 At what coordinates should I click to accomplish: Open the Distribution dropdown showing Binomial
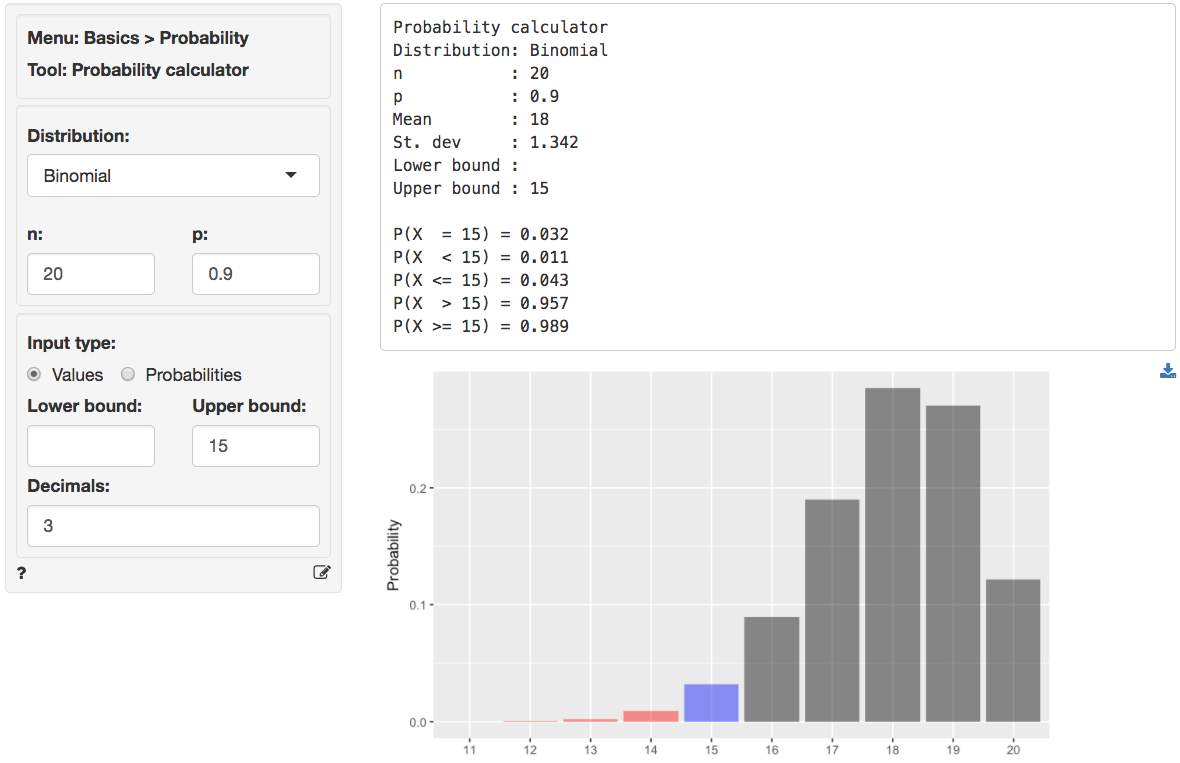[x=173, y=176]
